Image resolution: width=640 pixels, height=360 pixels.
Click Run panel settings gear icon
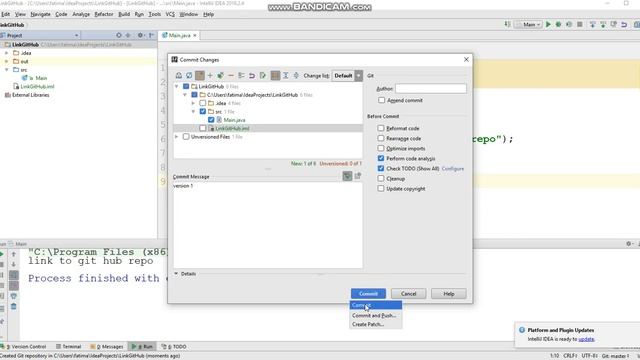(x=629, y=243)
